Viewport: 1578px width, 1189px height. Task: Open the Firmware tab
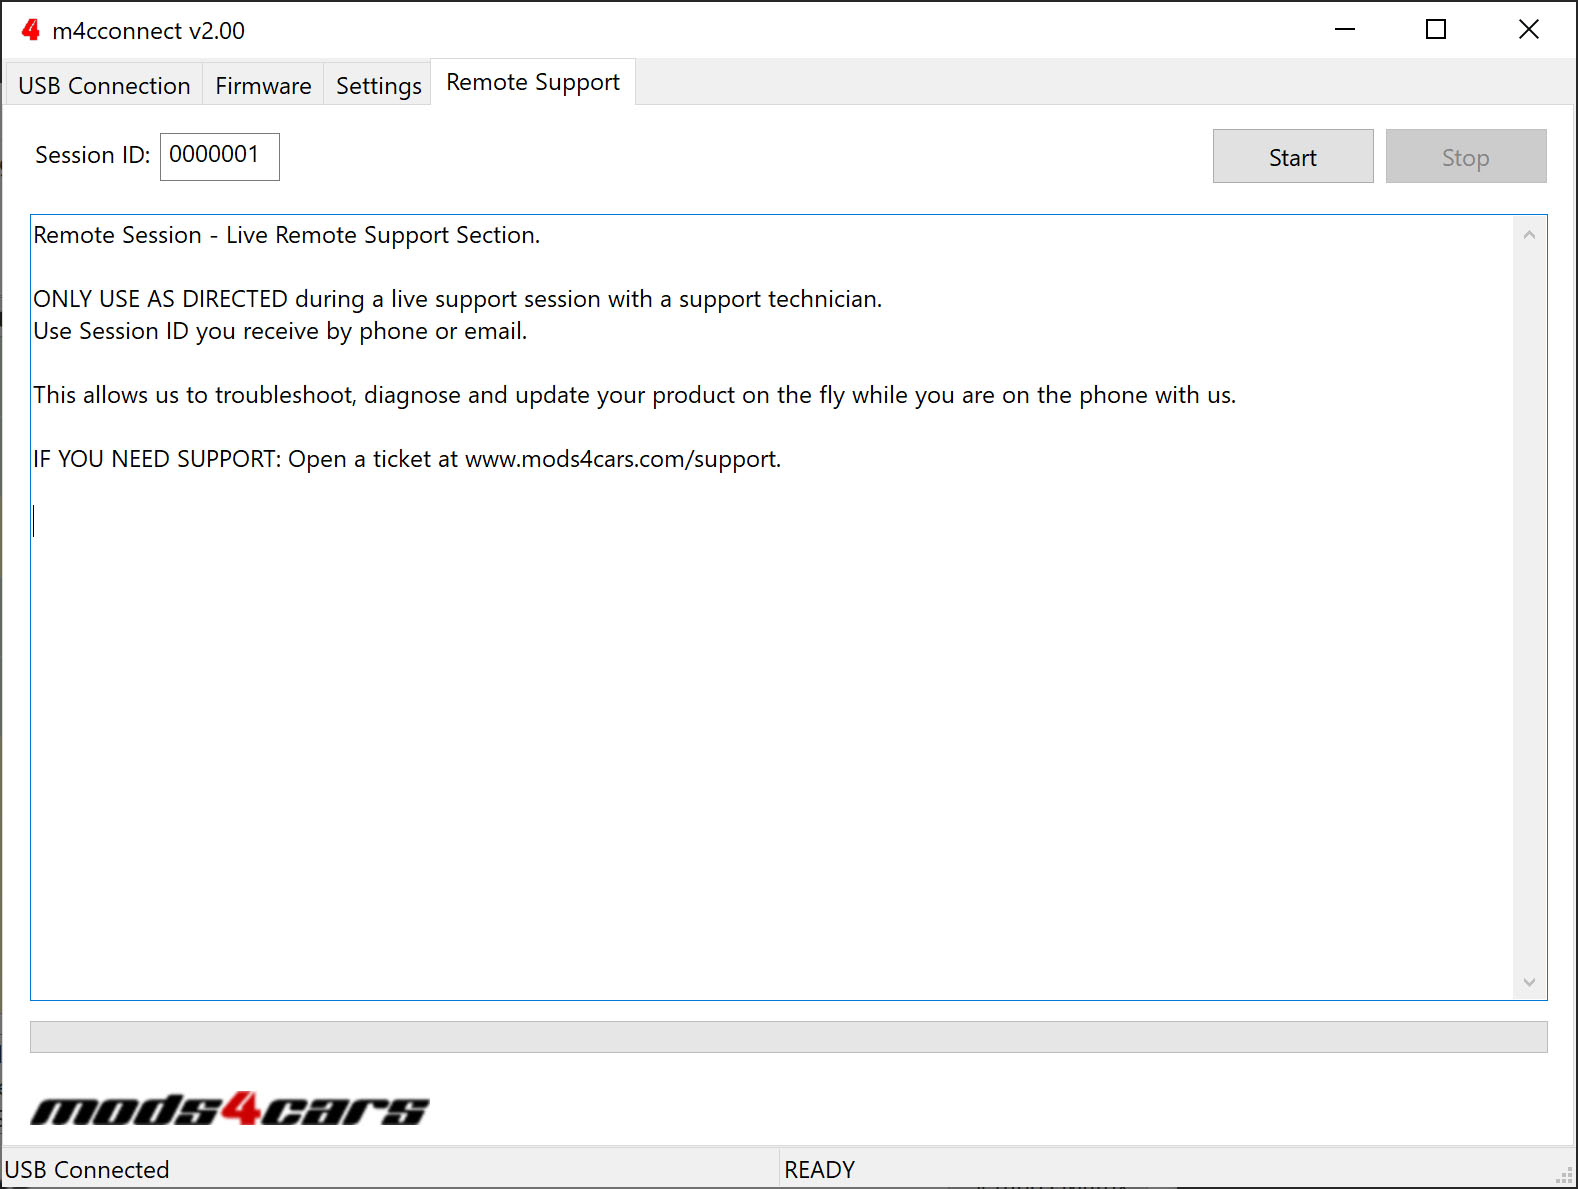pos(263,86)
